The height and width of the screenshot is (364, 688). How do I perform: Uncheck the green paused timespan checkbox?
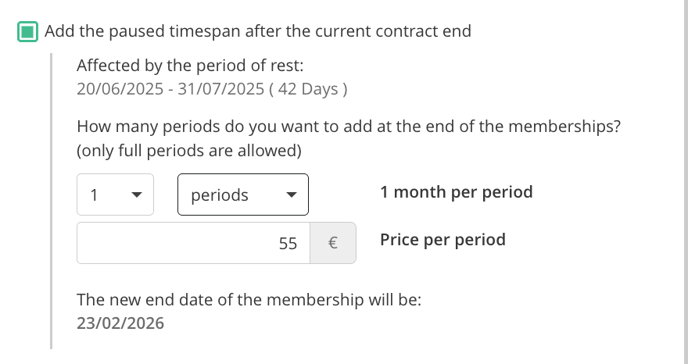28,32
